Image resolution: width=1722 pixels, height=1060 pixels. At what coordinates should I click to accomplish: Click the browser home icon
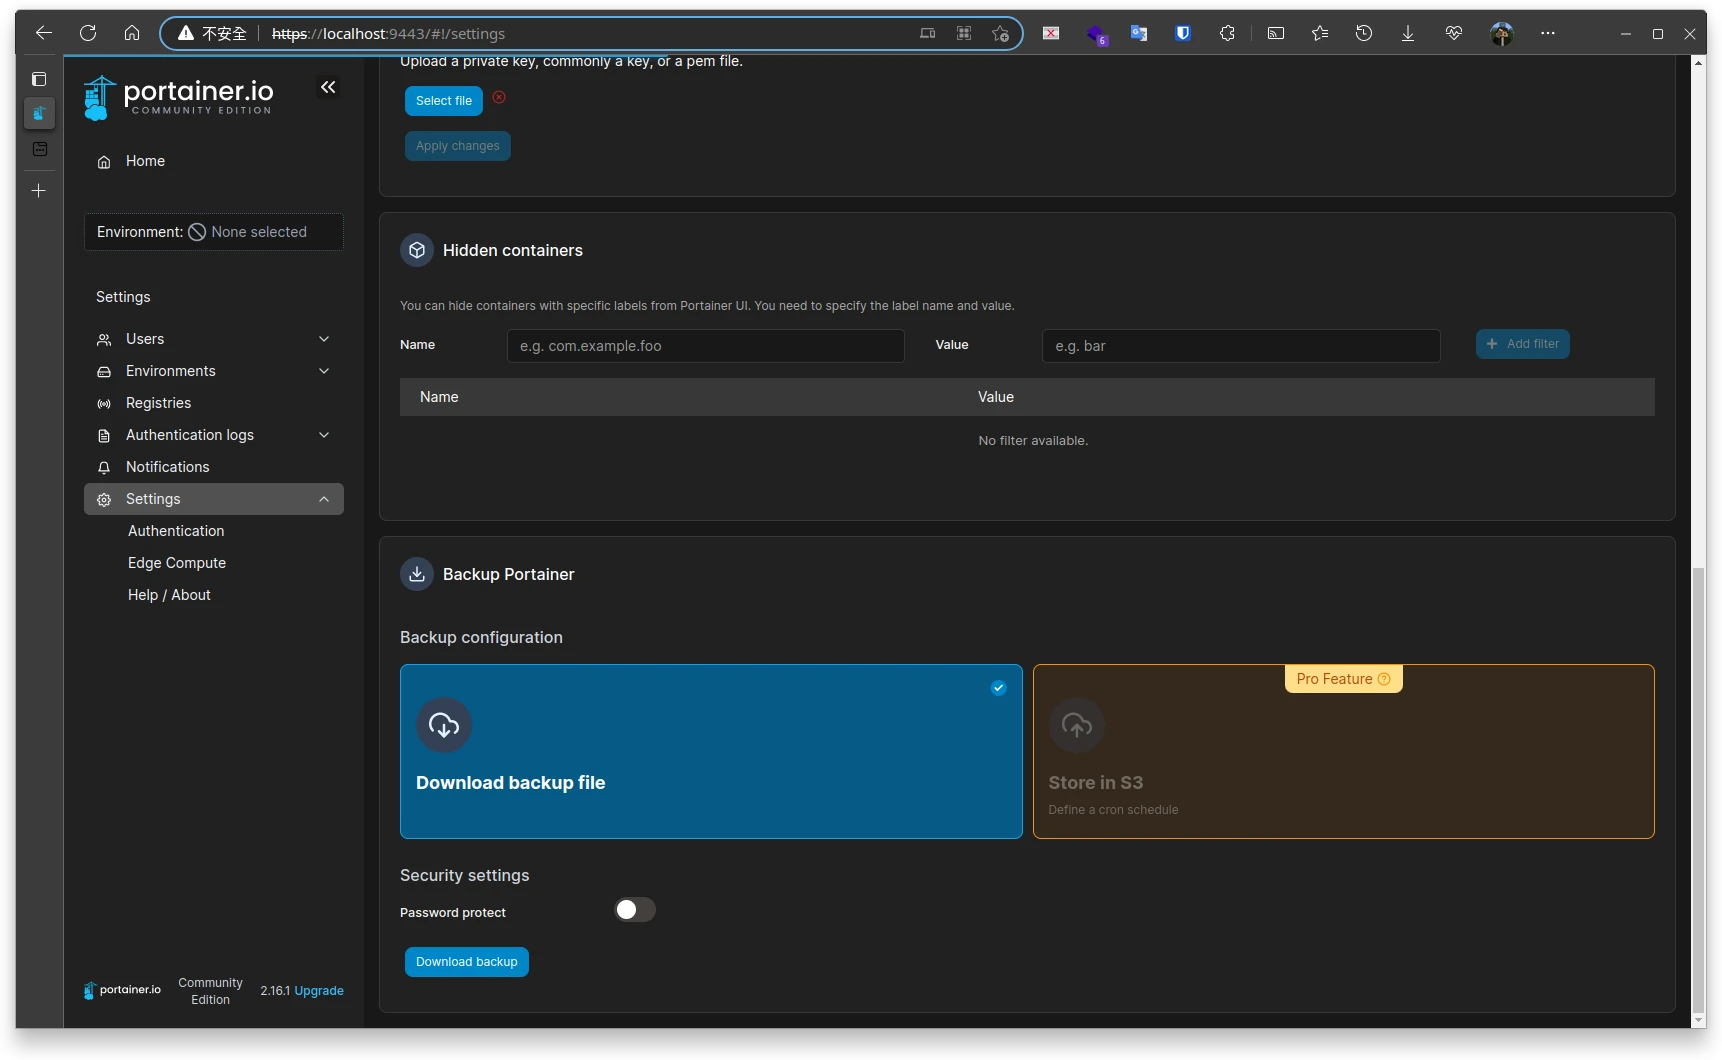[x=132, y=33]
